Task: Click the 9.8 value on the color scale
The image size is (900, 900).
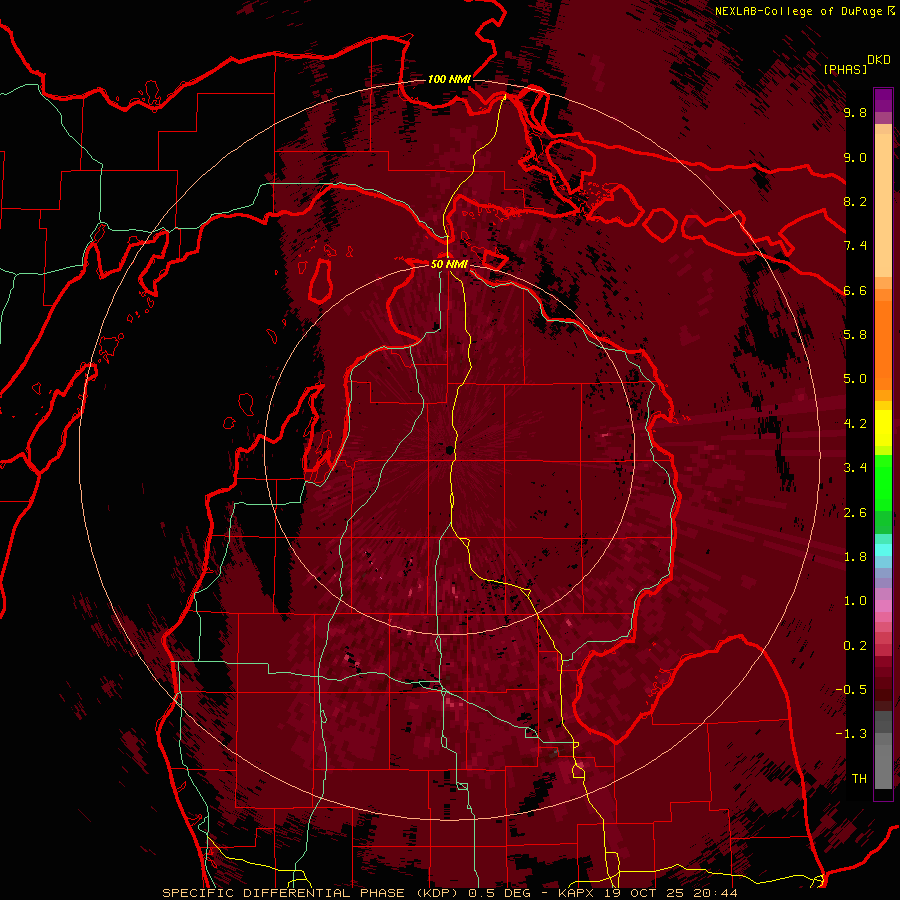Action: [x=855, y=112]
